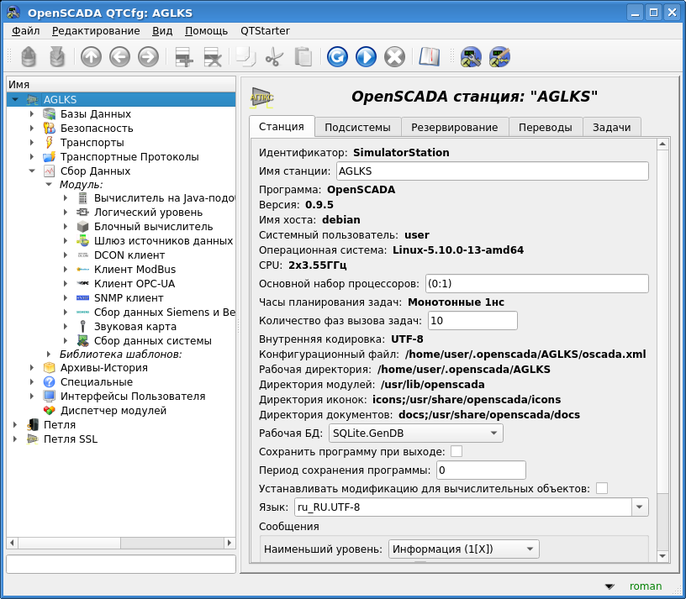Toggle Сохранить программу при выходе checkbox
The width and height of the screenshot is (686, 599).
tap(456, 451)
